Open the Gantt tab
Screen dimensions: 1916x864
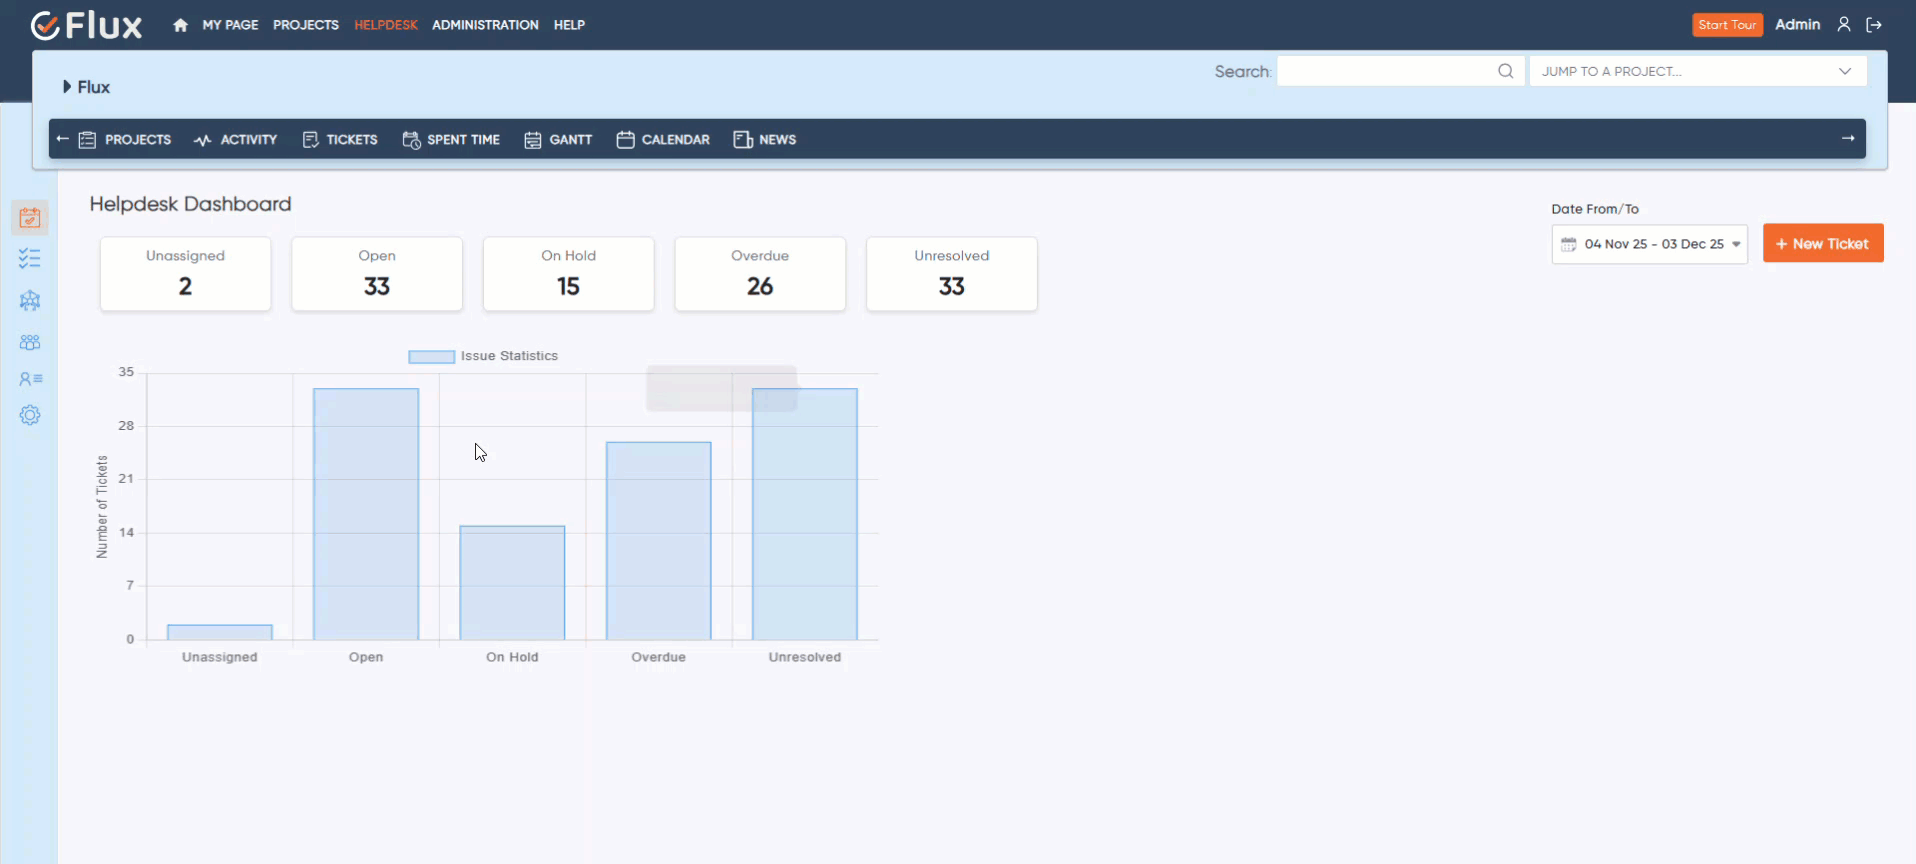[558, 140]
